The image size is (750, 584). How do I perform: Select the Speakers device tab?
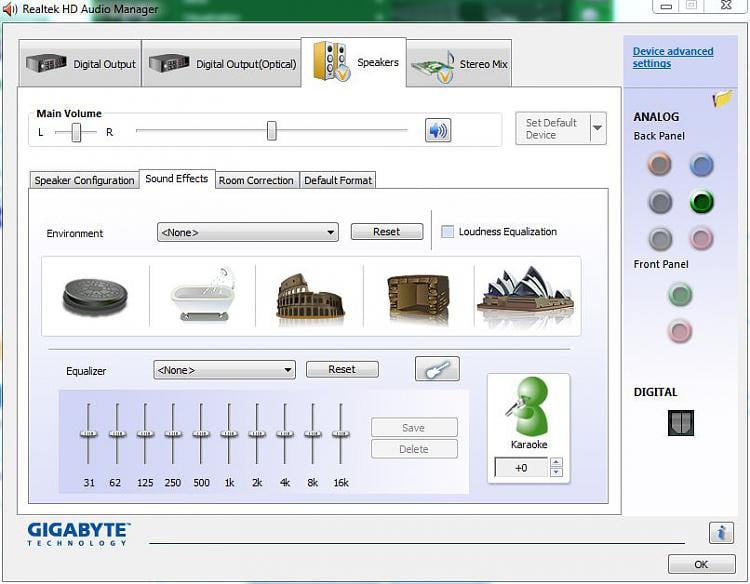point(354,62)
